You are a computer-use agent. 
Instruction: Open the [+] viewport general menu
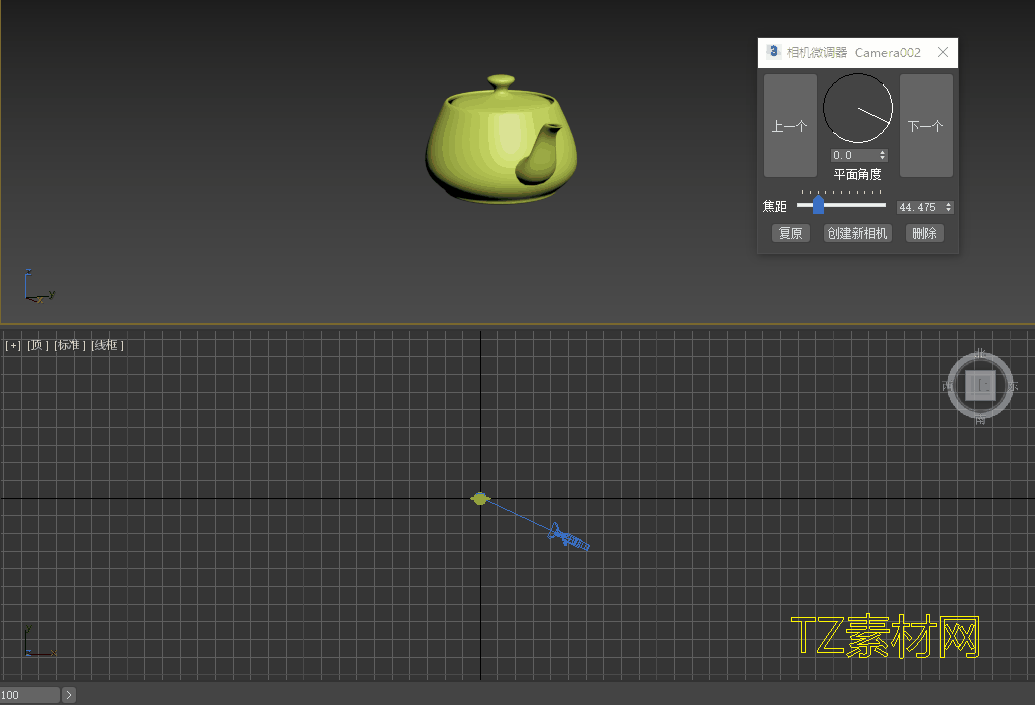point(13,345)
